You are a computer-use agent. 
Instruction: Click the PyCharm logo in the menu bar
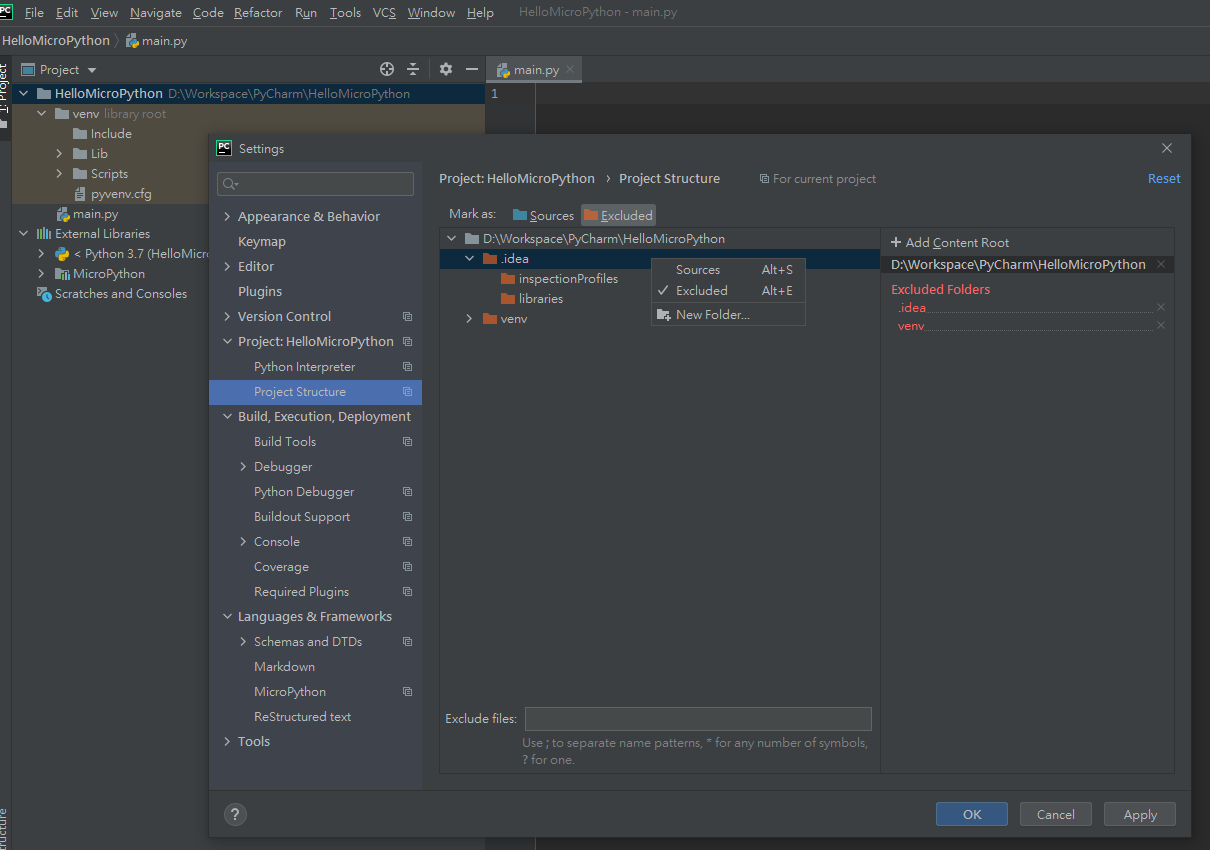tap(6, 12)
